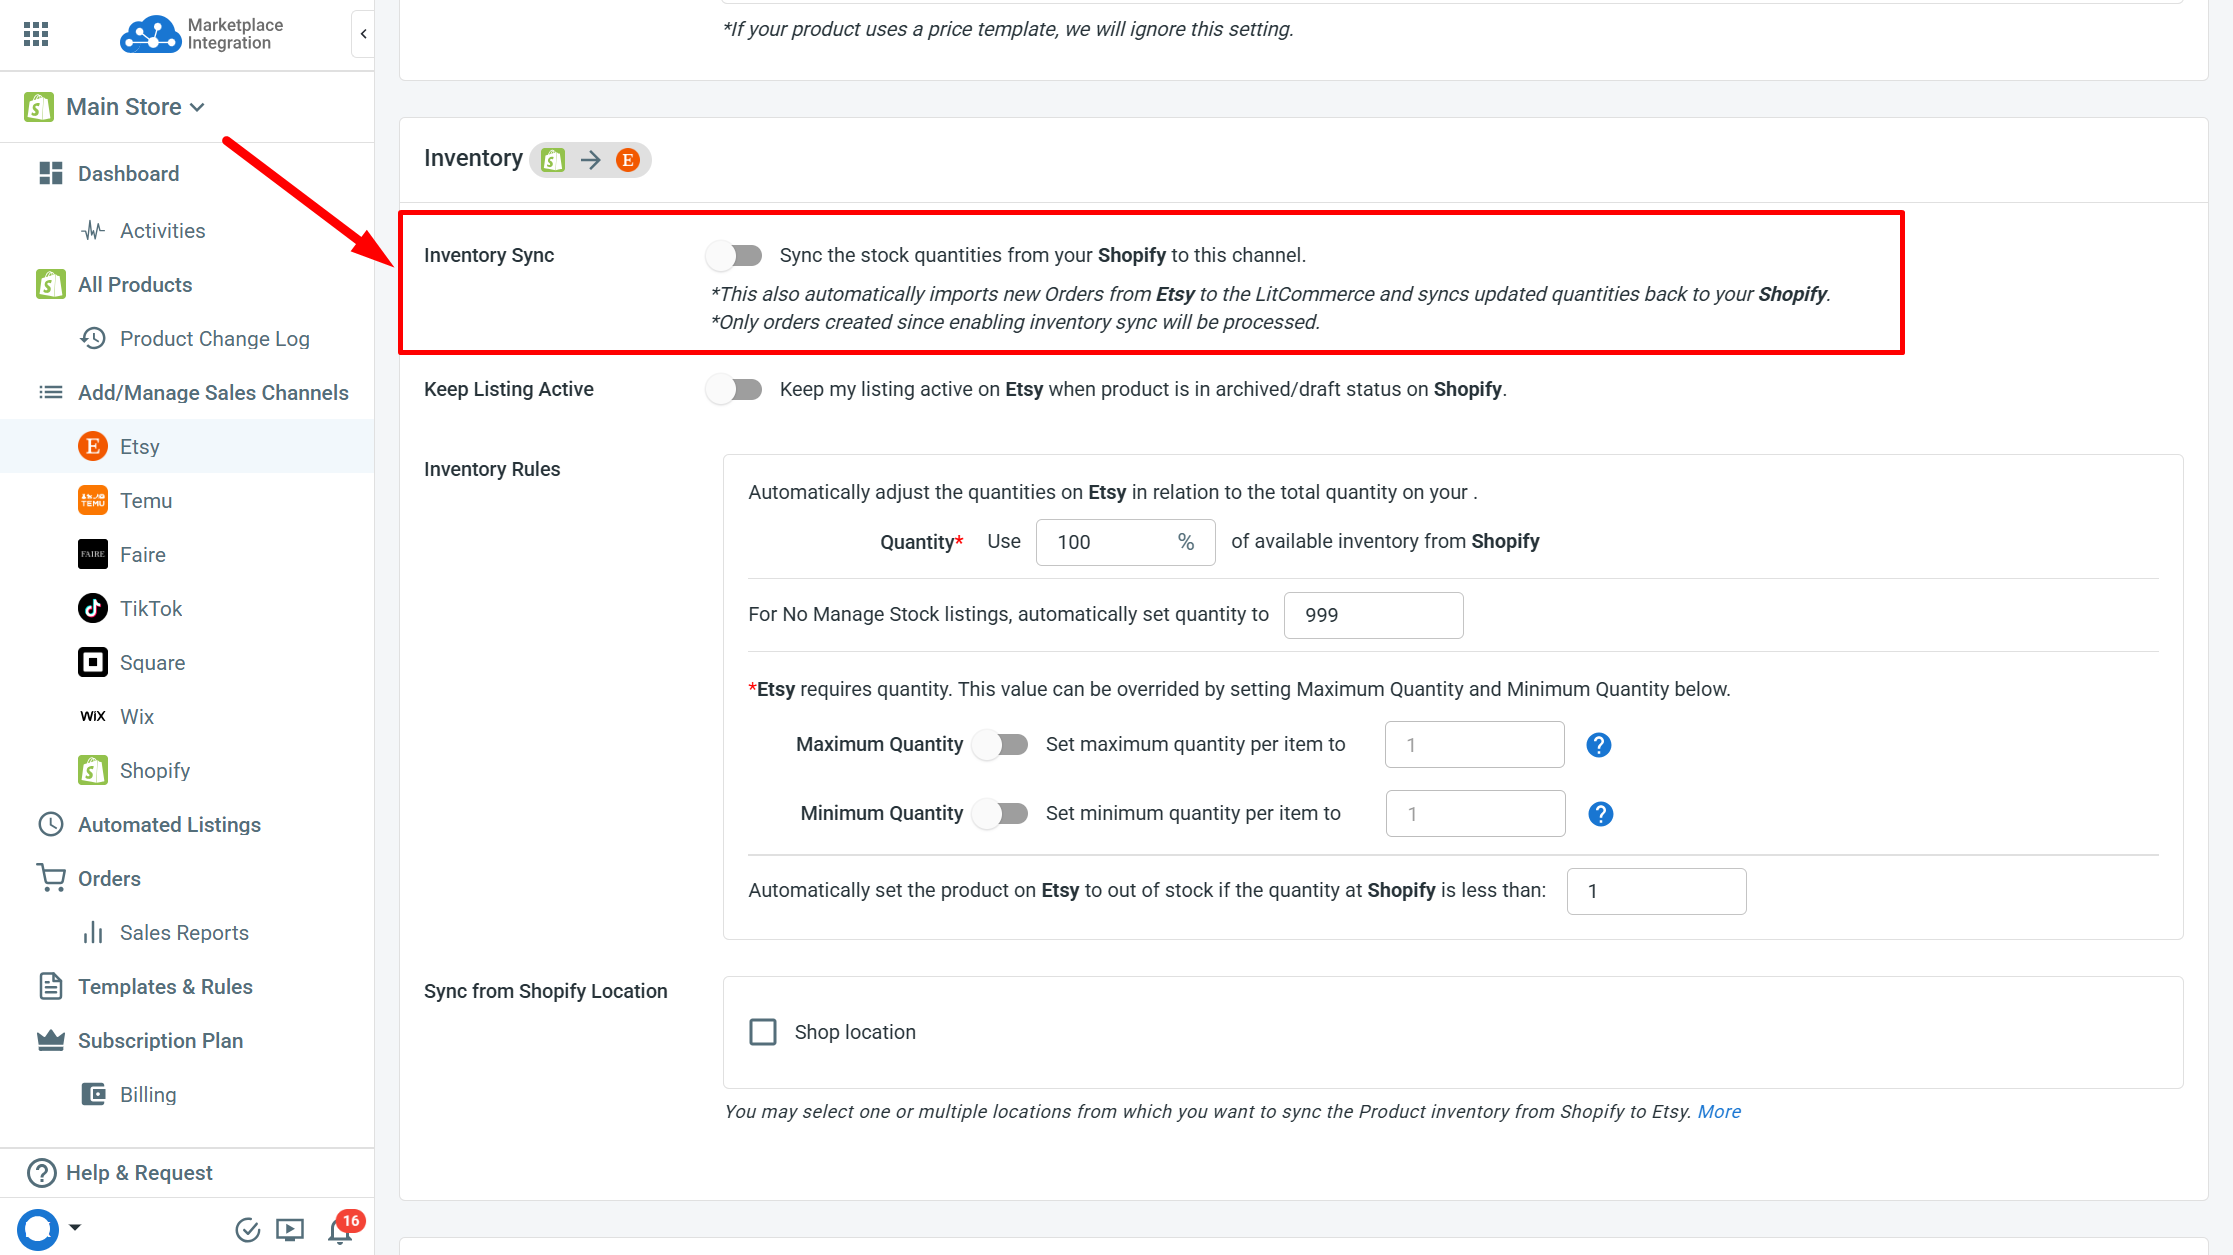Image resolution: width=2233 pixels, height=1255 pixels.
Task: Open the apps grid launcher
Action: (x=36, y=34)
